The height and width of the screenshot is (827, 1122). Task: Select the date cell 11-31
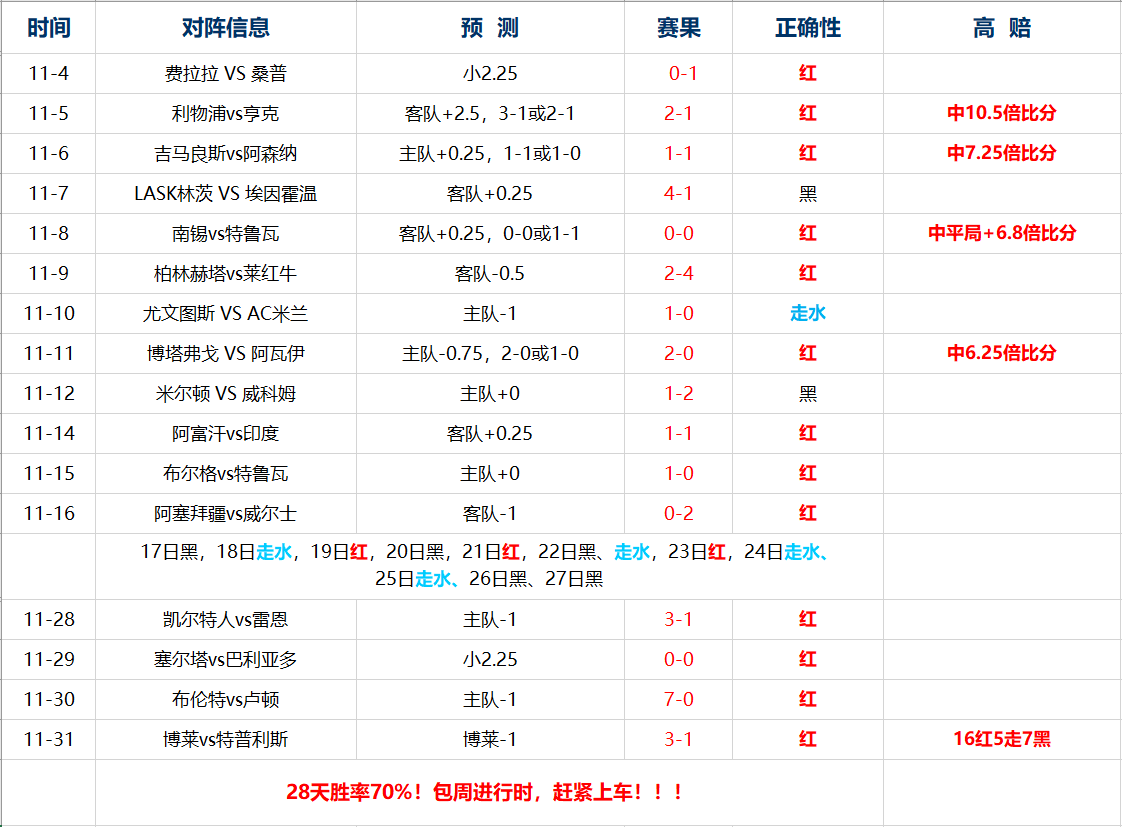click(x=49, y=740)
